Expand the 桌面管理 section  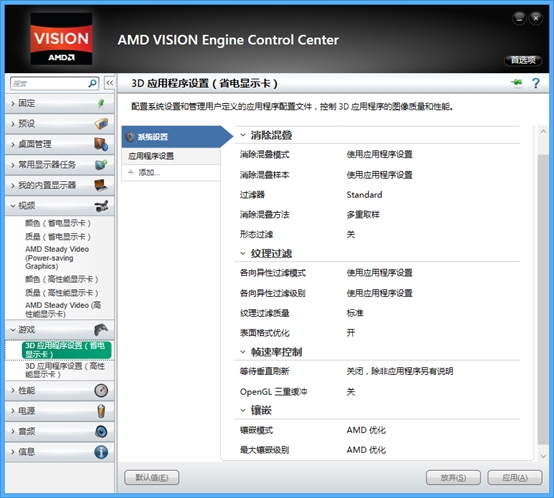click(13, 144)
